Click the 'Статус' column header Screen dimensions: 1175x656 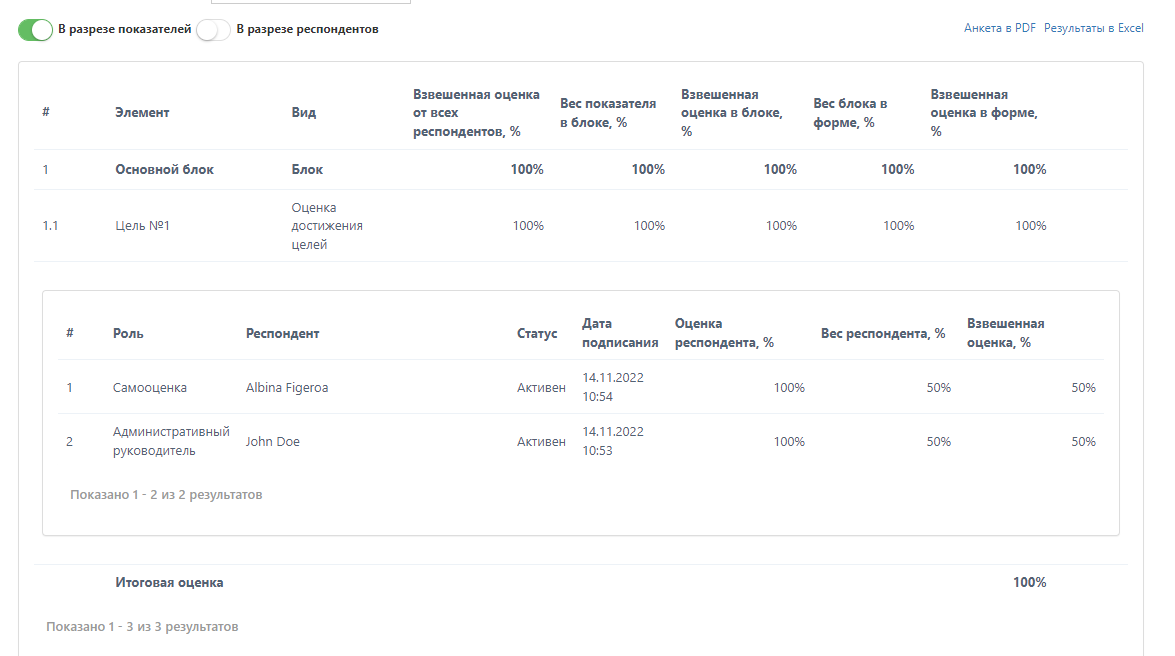(537, 334)
